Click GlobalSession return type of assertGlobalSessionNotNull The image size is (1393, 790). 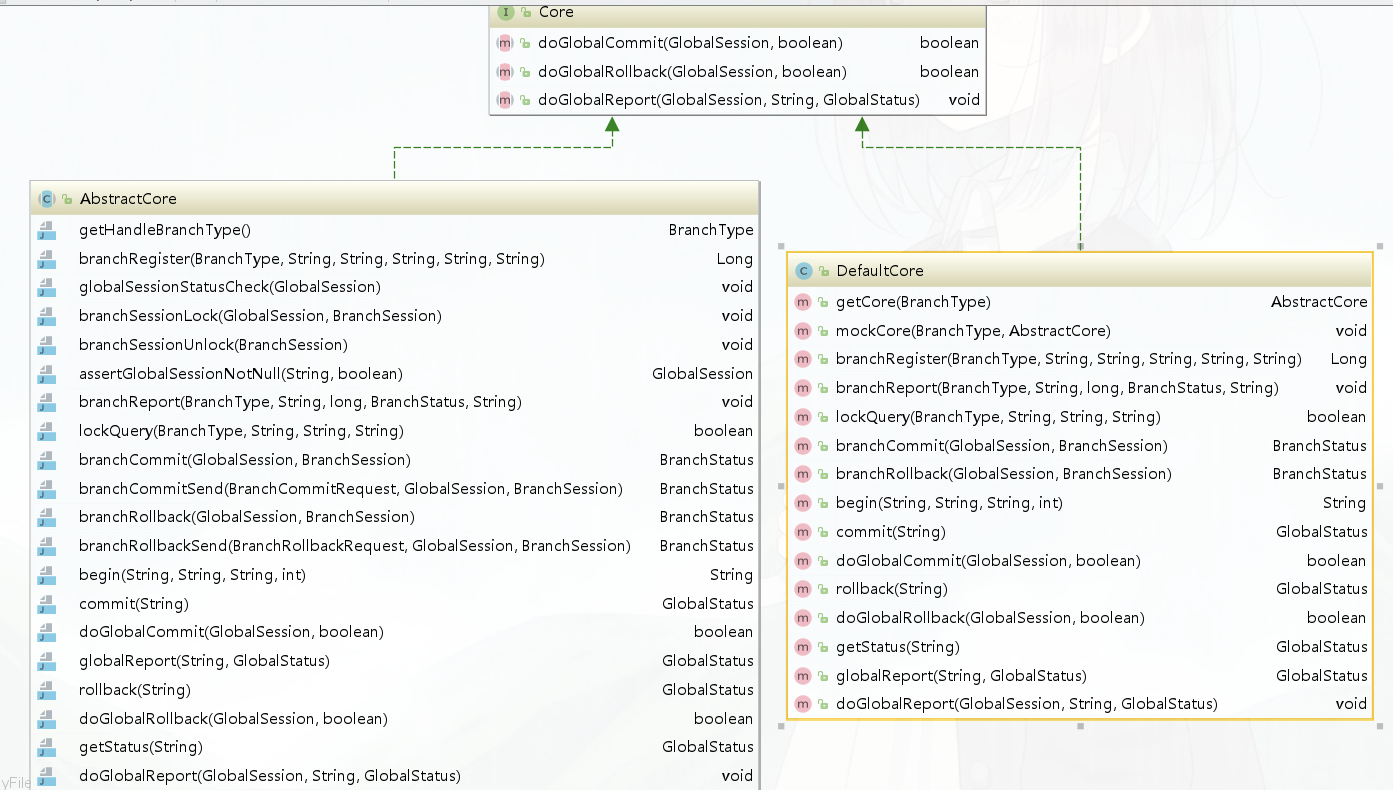point(703,374)
